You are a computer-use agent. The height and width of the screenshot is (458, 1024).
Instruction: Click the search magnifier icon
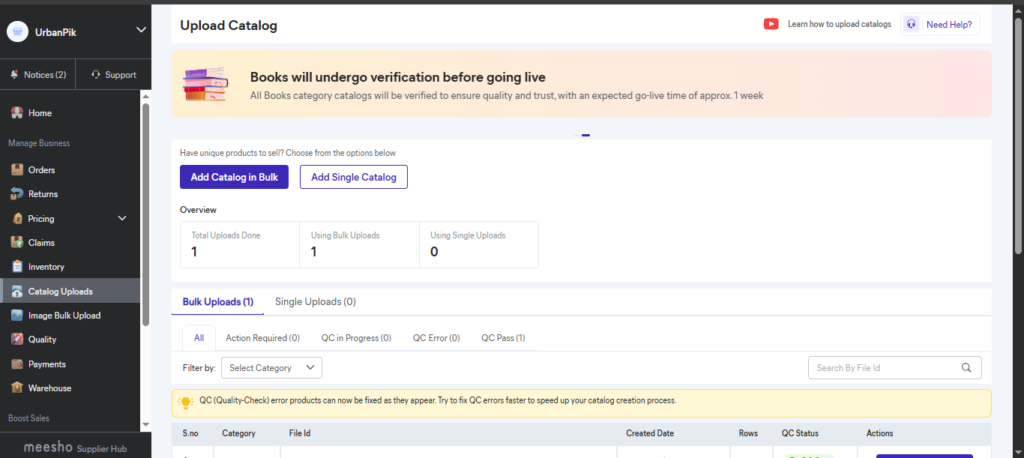(x=967, y=368)
